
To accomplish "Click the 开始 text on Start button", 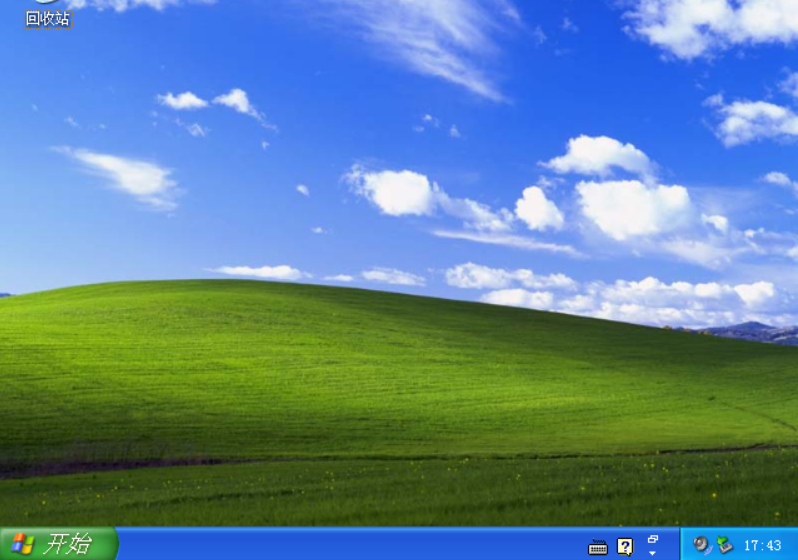I will [68, 544].
